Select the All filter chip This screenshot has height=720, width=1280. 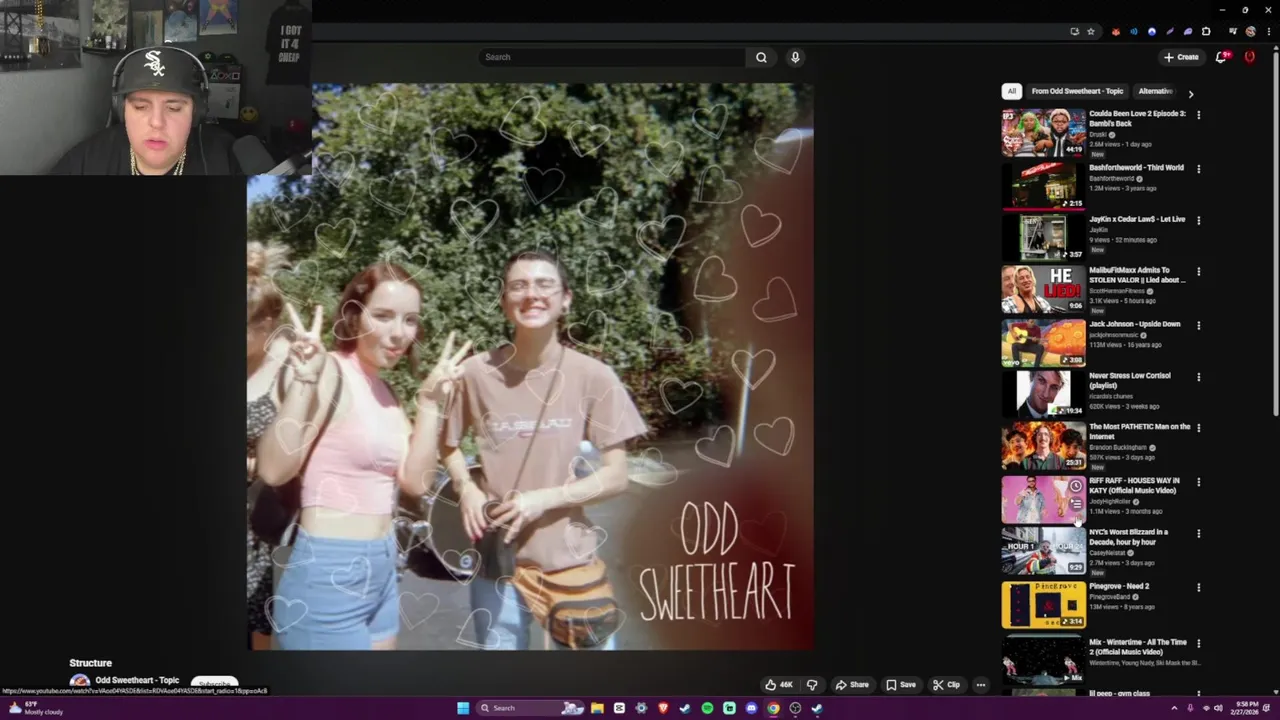coord(1011,91)
